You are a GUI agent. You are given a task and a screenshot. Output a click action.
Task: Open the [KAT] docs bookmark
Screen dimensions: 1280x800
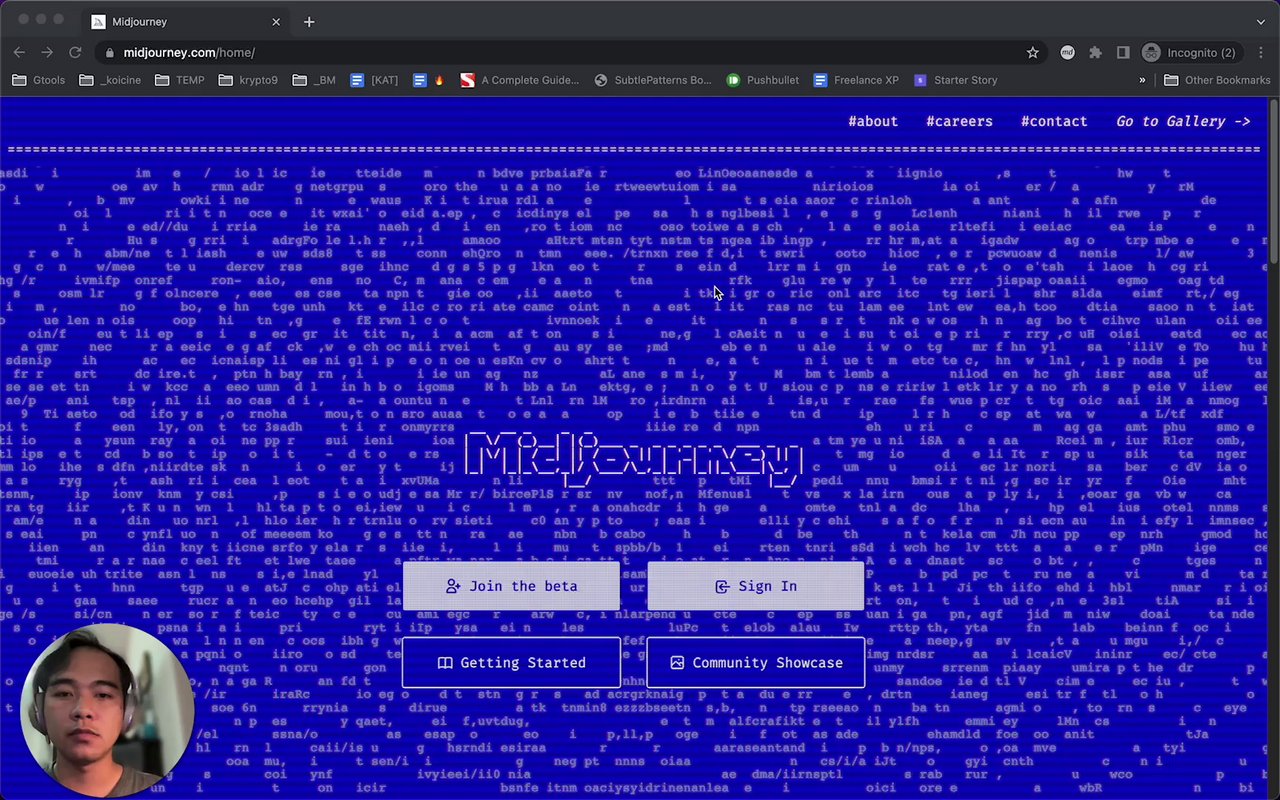coord(374,80)
